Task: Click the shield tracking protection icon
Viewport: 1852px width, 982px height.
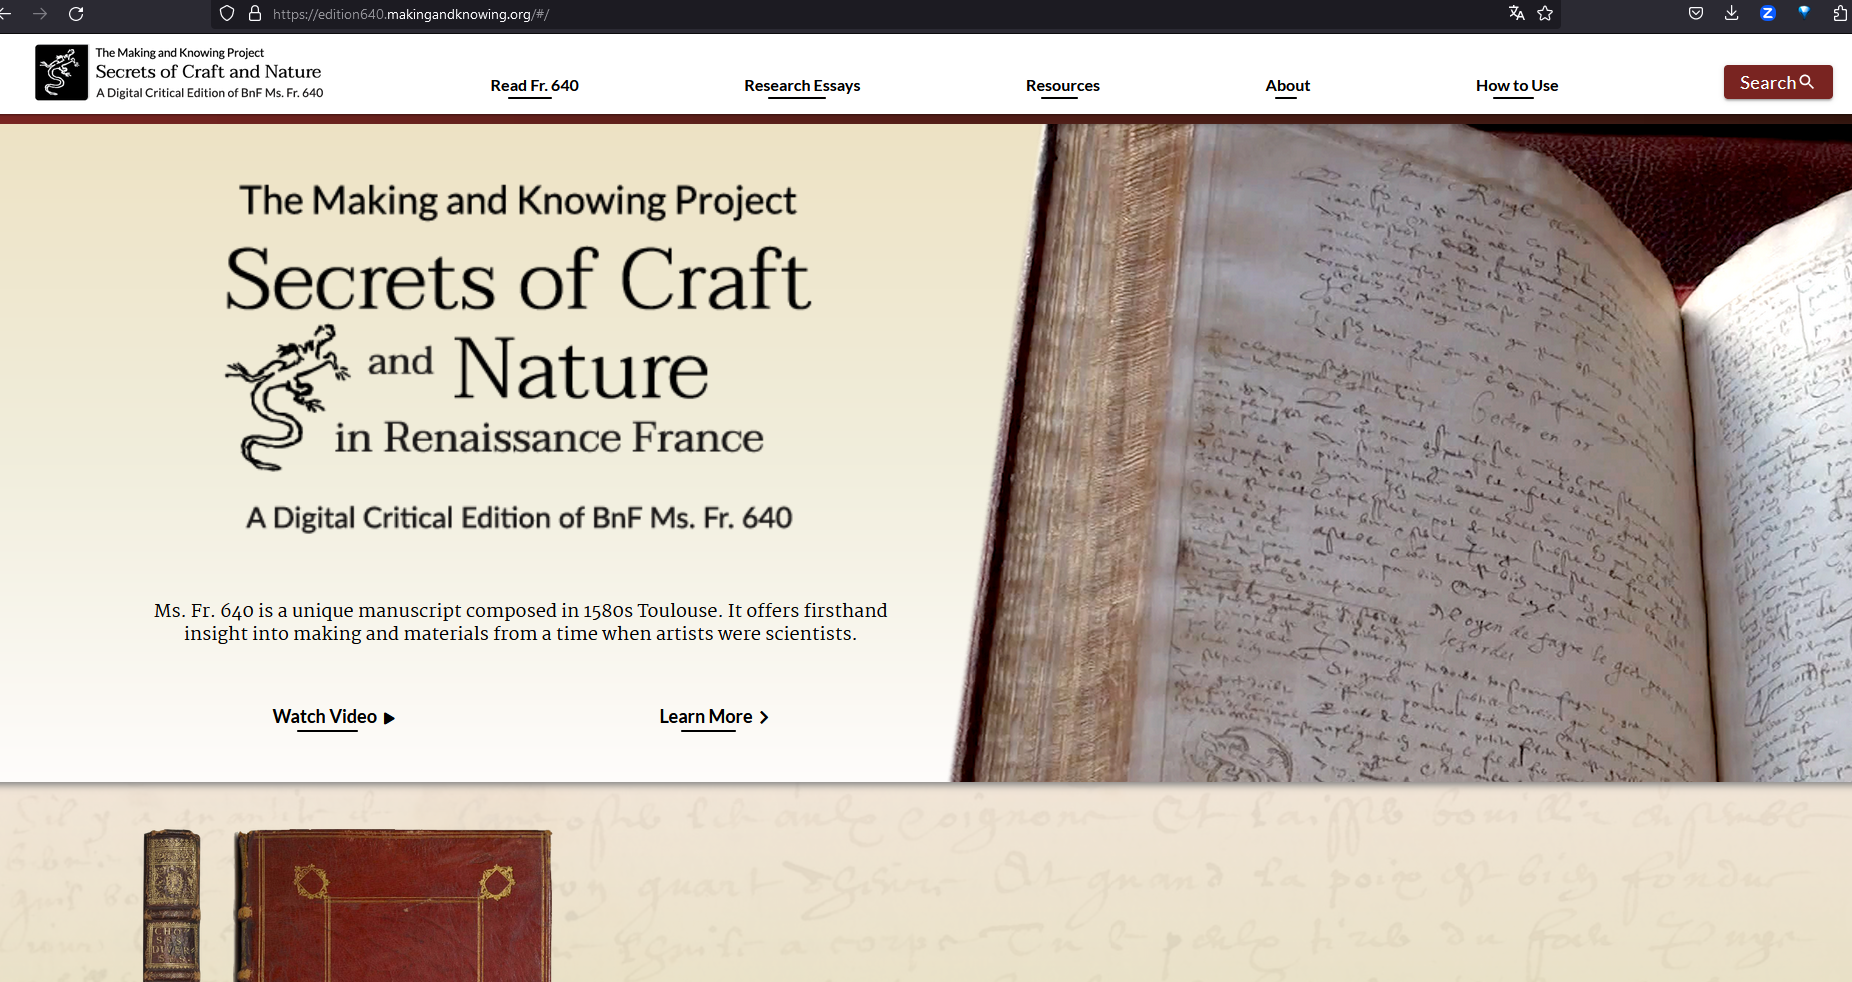Action: pyautogui.click(x=227, y=13)
